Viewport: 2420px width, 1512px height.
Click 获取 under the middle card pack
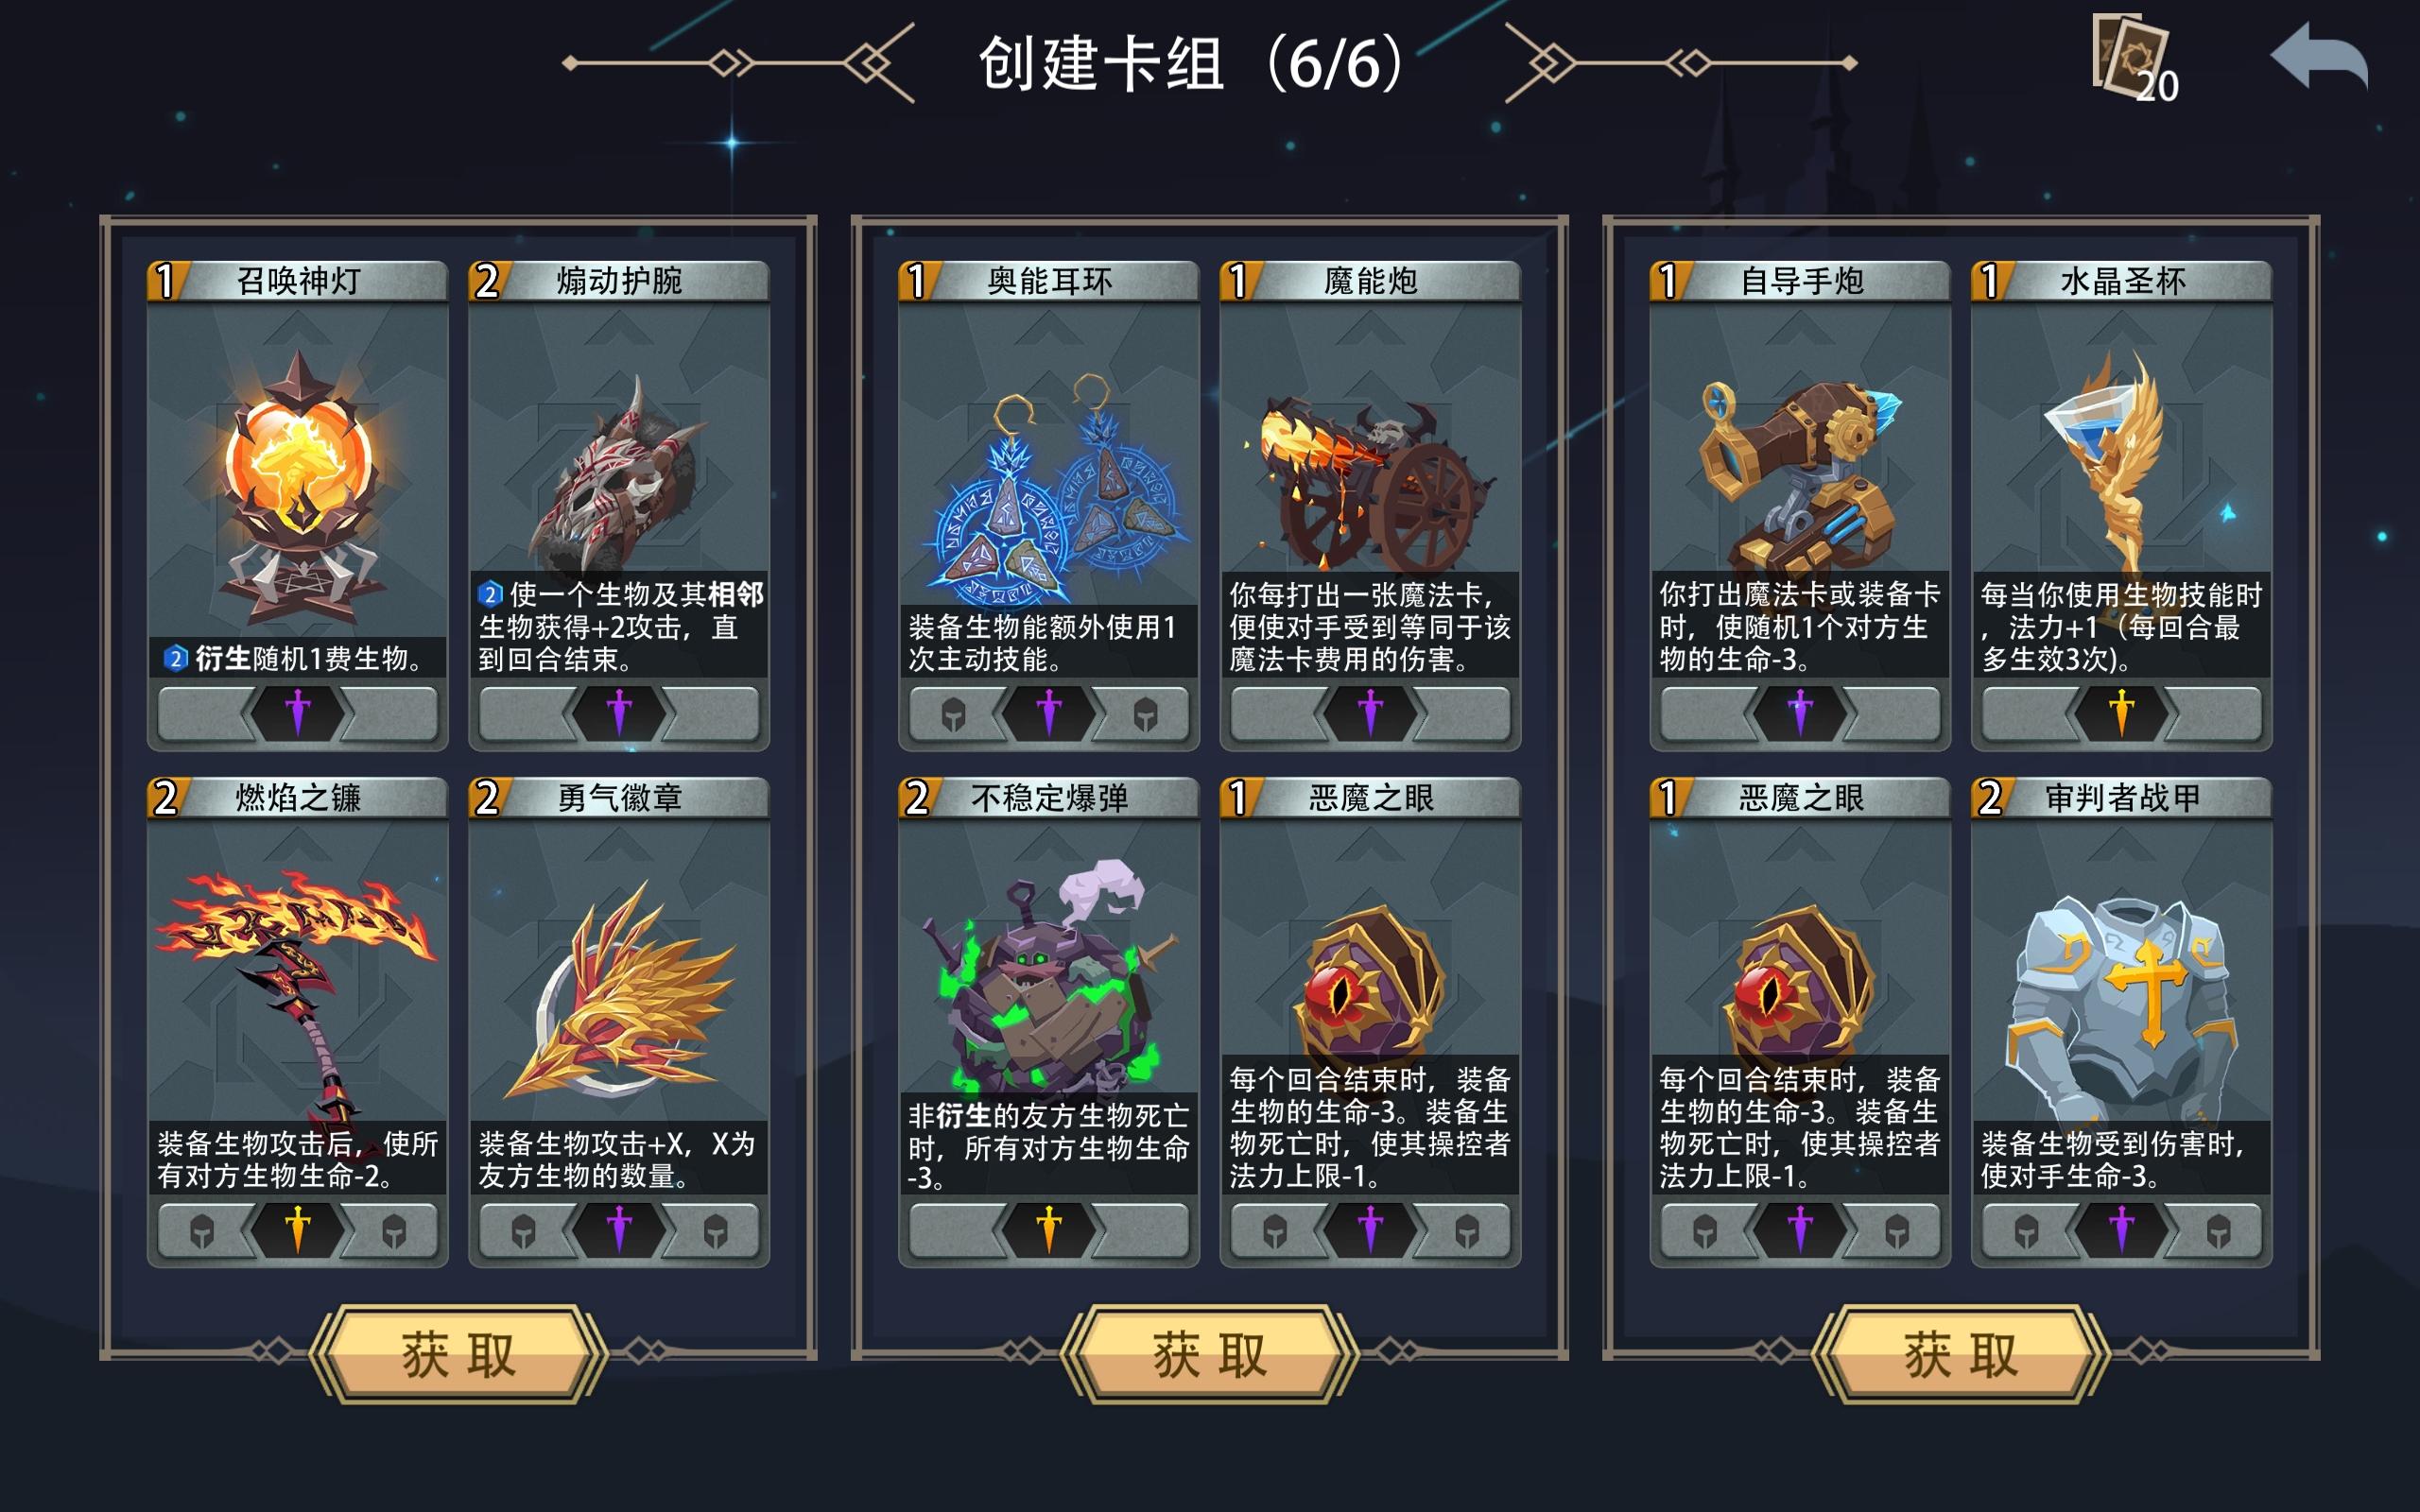[1210, 1355]
